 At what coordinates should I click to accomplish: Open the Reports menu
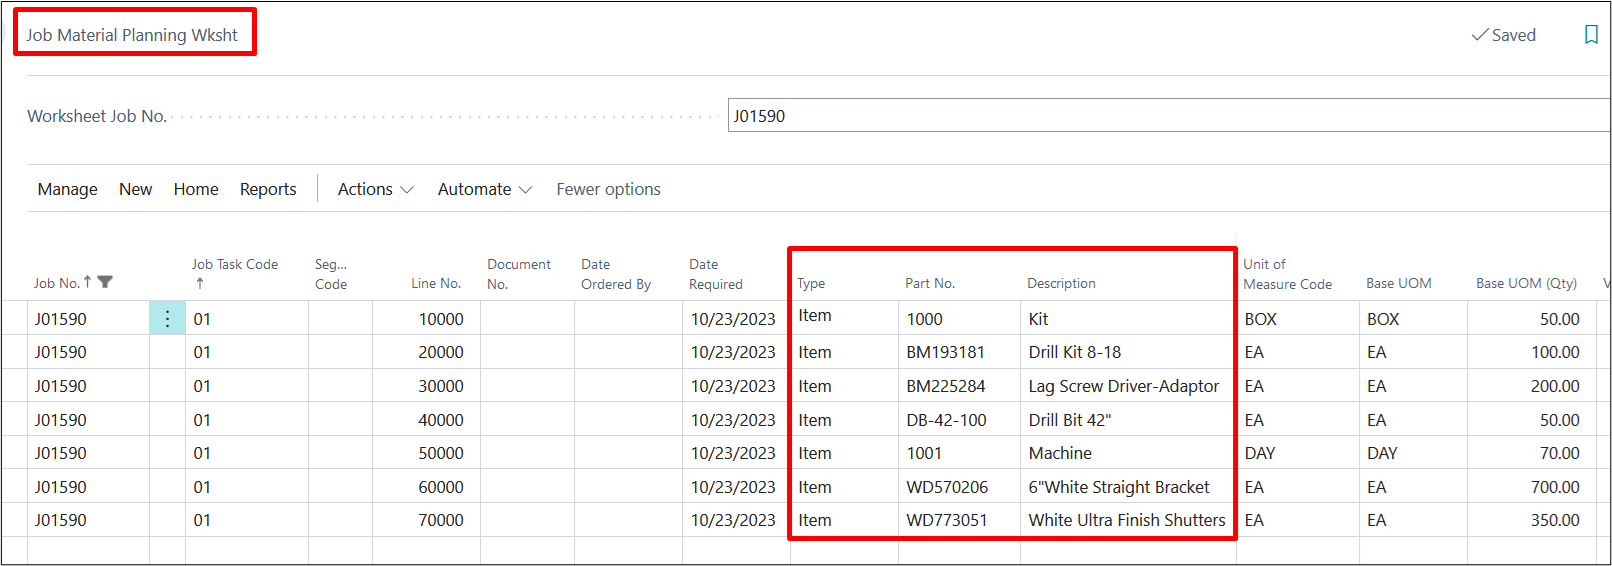tap(268, 189)
